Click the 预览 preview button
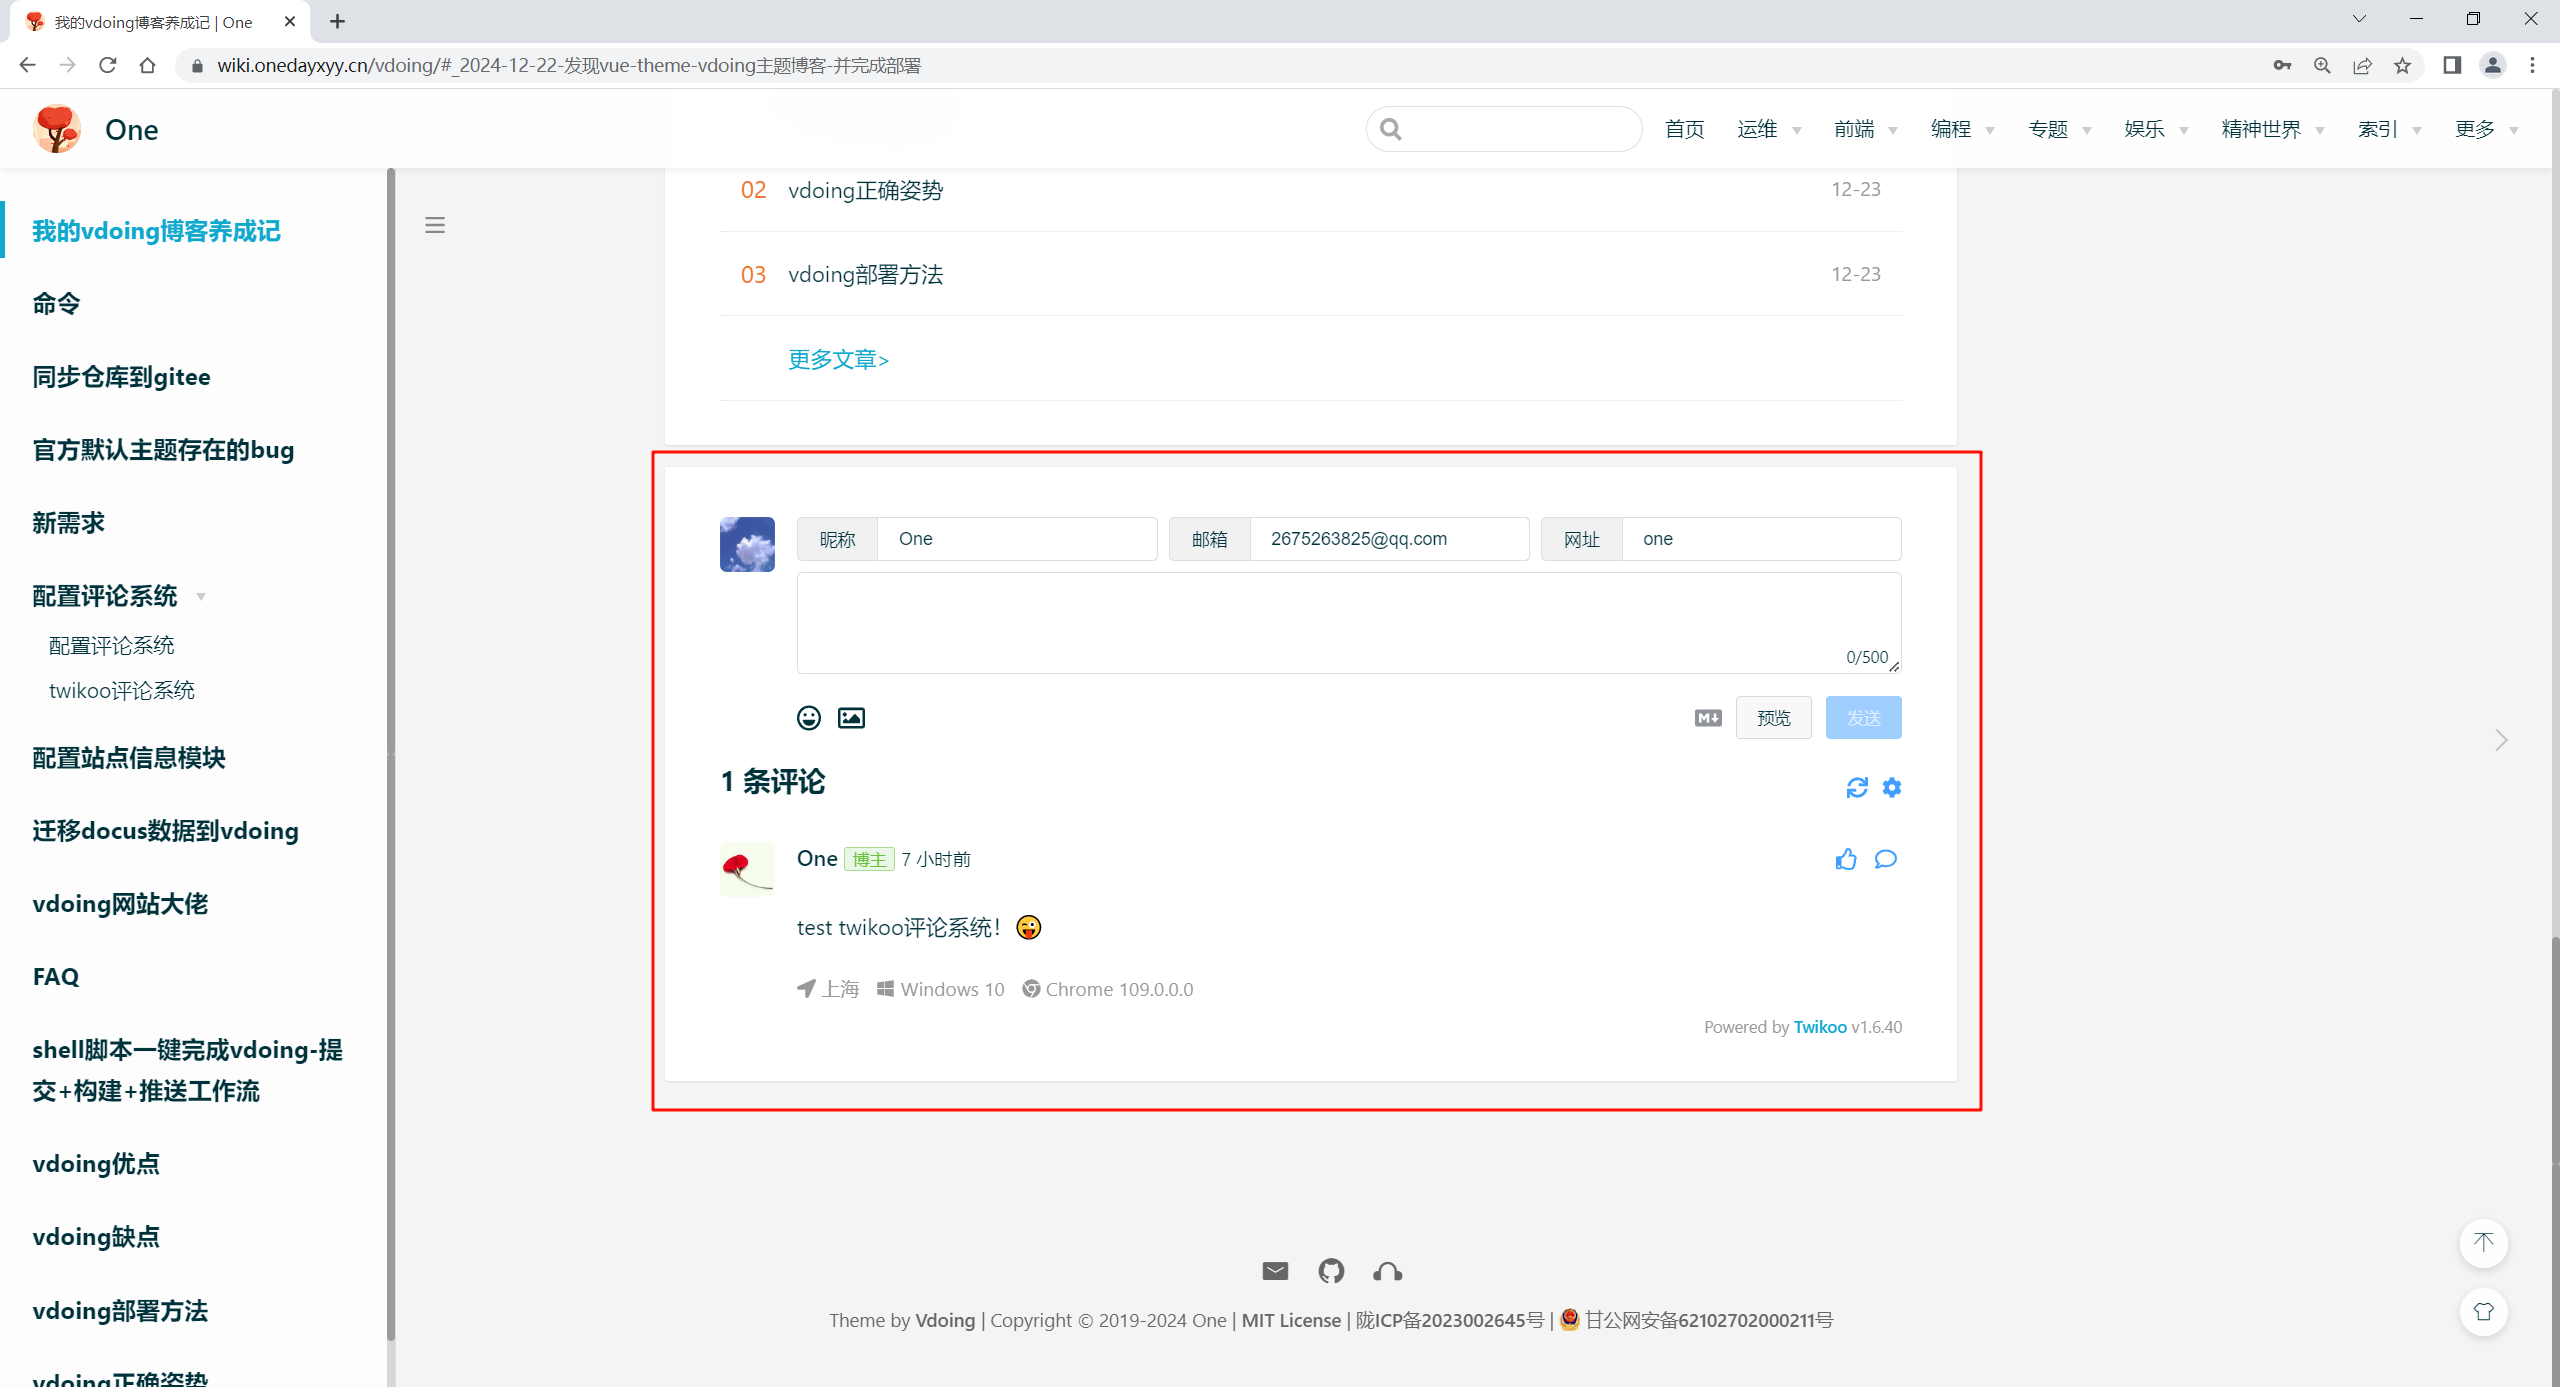The width and height of the screenshot is (2560, 1387). [x=1773, y=718]
